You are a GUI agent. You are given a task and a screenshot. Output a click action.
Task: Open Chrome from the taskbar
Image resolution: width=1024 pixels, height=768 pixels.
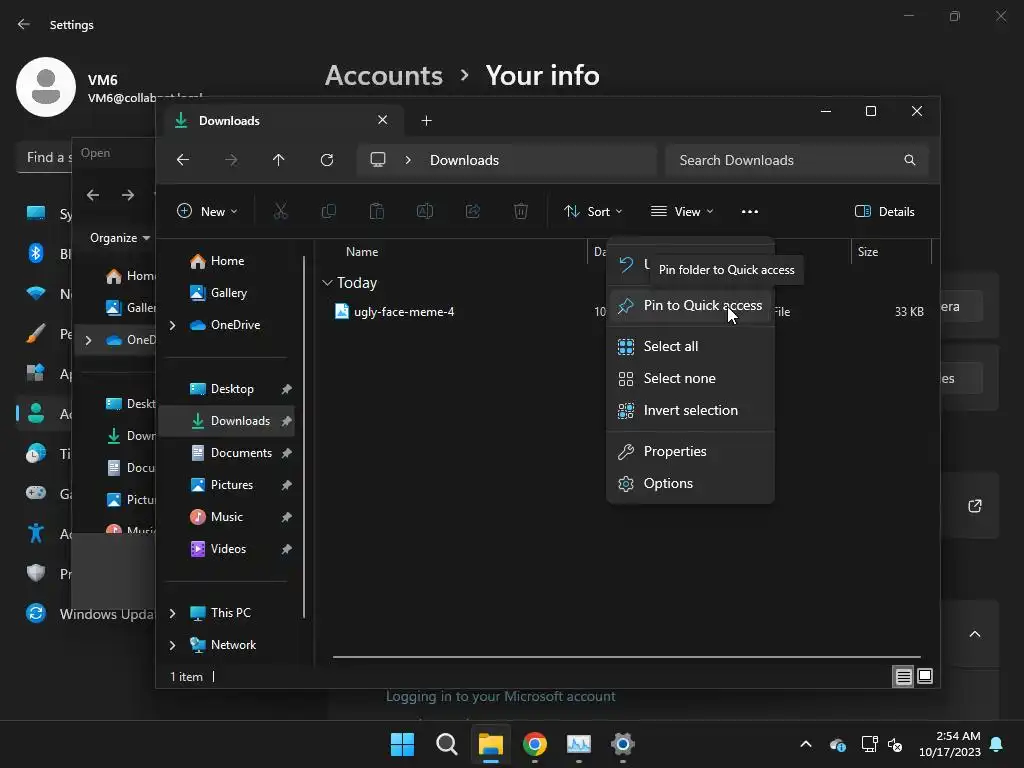point(535,744)
